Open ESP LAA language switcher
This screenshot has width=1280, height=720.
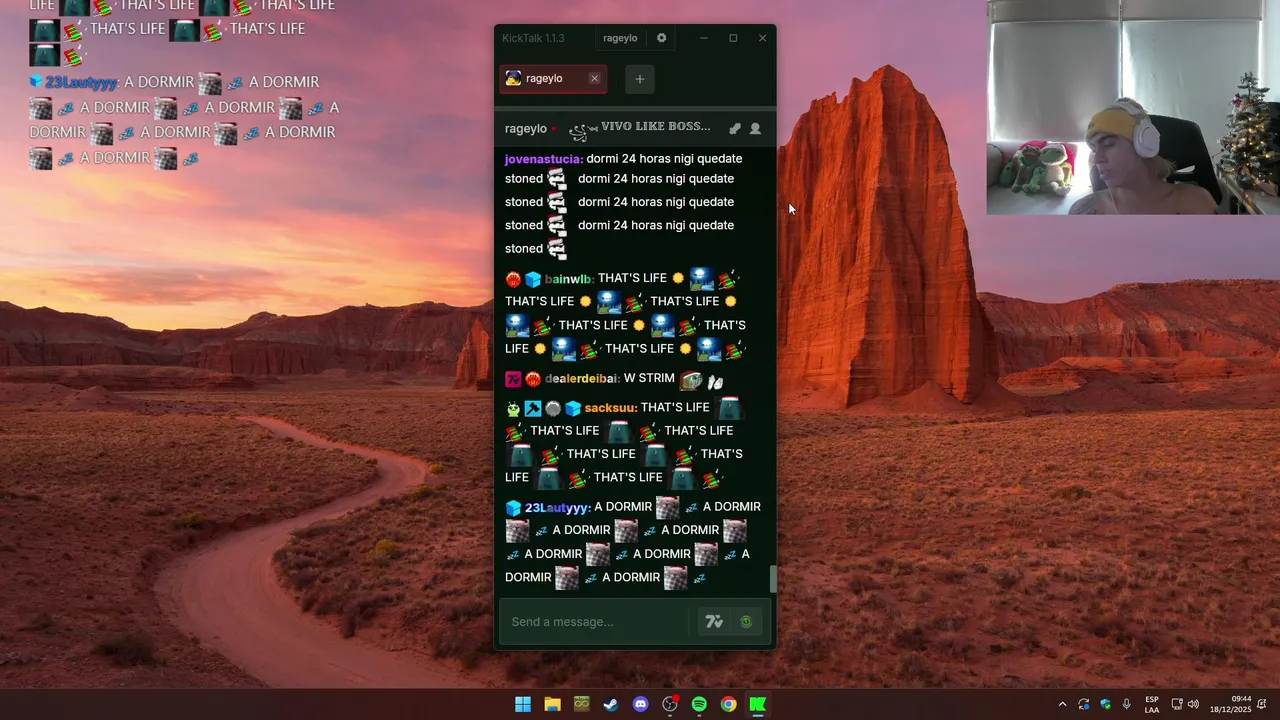1152,704
